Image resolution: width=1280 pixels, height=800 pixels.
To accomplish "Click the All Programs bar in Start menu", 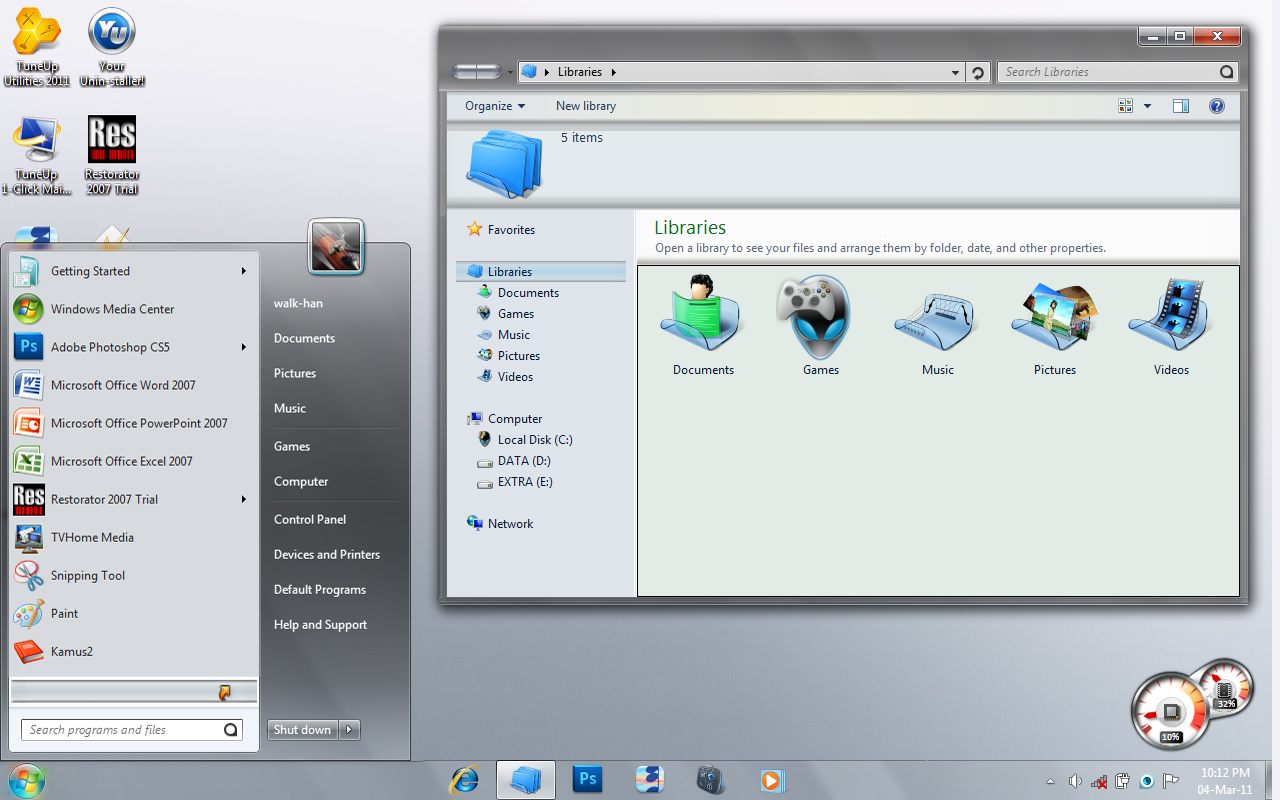I will 134,691.
